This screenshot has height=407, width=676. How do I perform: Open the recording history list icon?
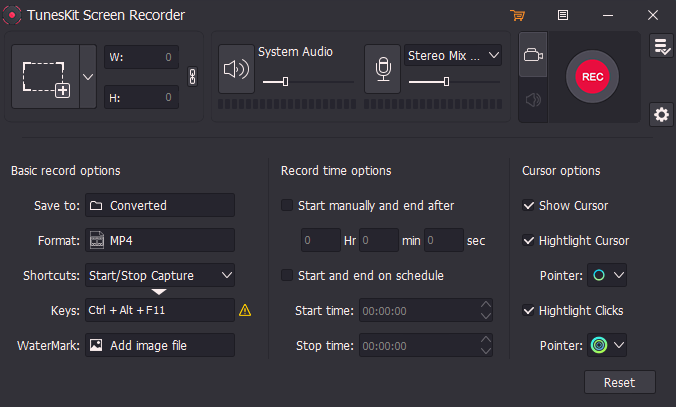point(660,46)
